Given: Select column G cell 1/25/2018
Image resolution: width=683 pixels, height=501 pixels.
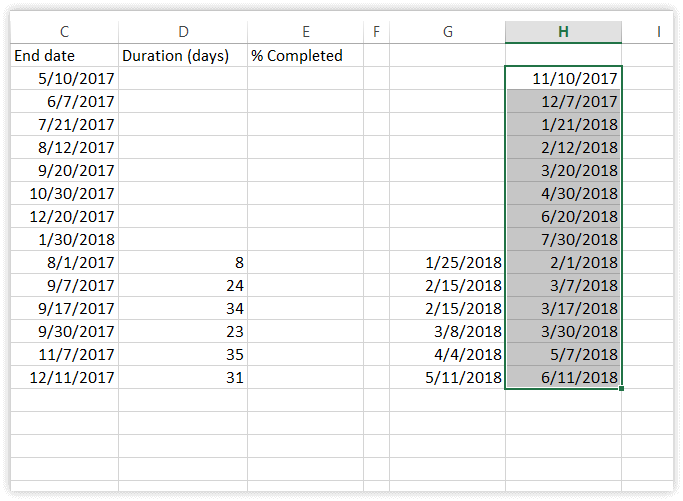Looking at the screenshot, I should tap(447, 262).
